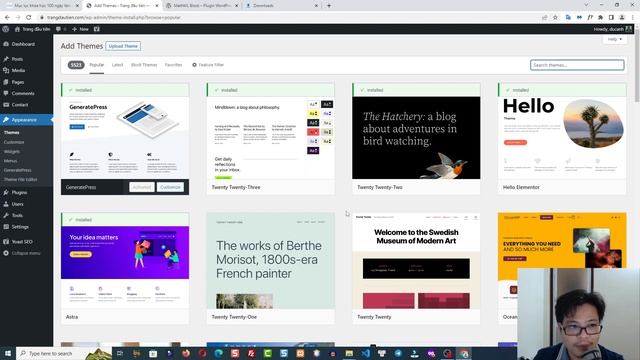Click the Upload Theme button
Image resolution: width=640 pixels, height=360 pixels.
coord(123,46)
